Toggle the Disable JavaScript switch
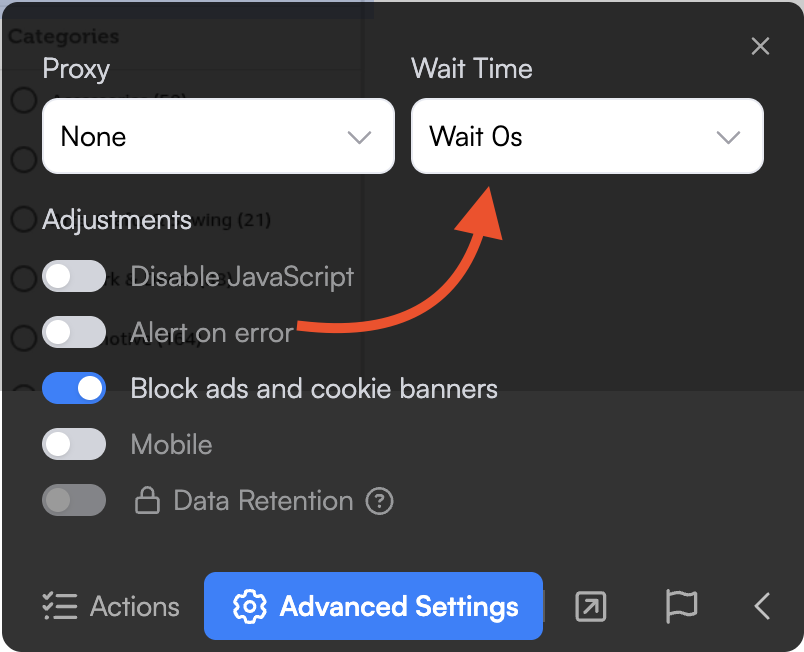804x652 pixels. point(74,276)
